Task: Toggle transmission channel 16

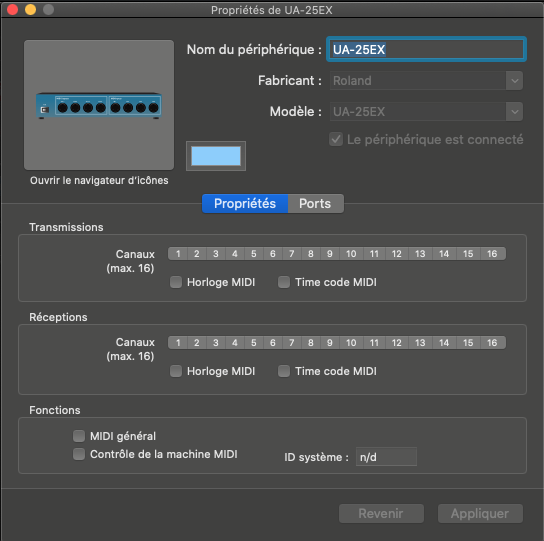Action: [x=492, y=254]
